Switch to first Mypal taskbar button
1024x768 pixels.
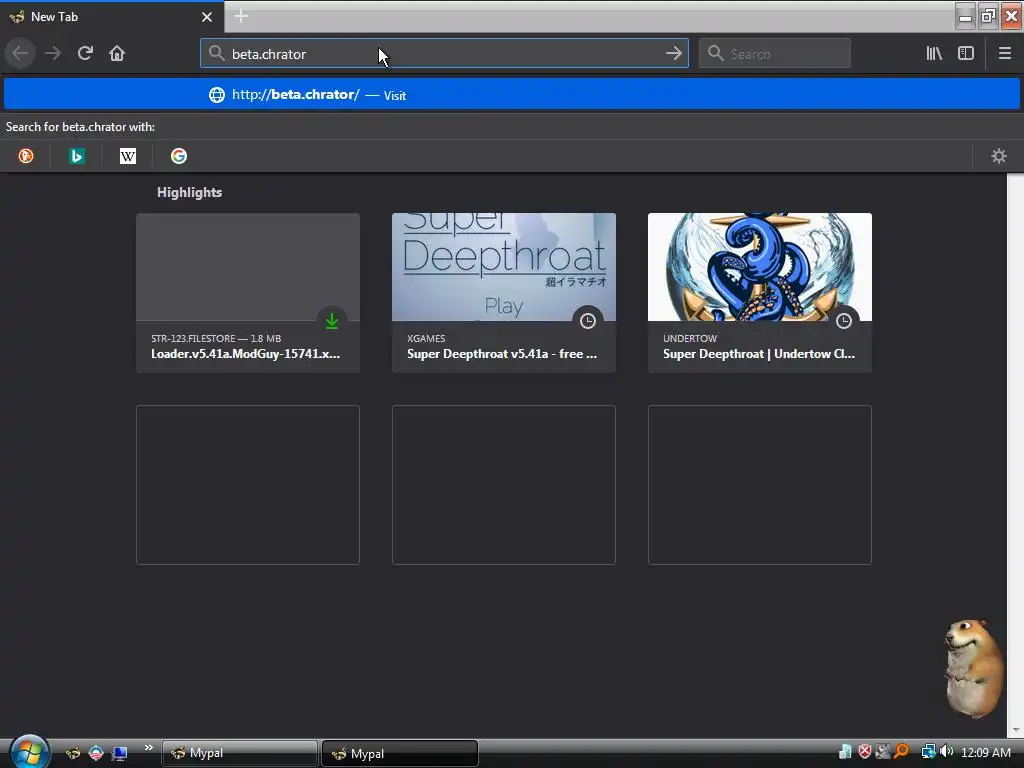pyautogui.click(x=240, y=753)
